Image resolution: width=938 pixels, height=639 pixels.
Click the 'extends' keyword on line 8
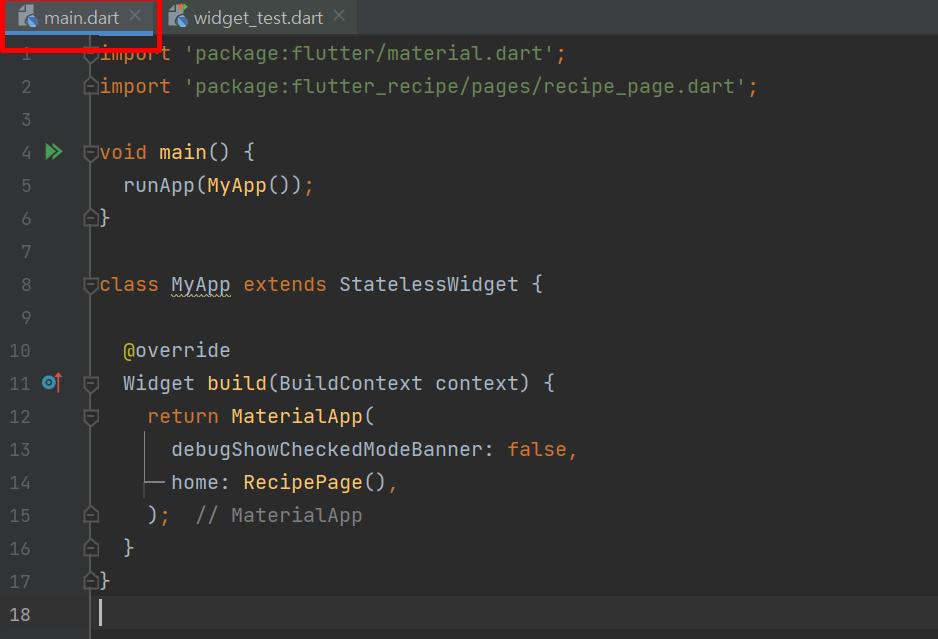pyautogui.click(x=285, y=284)
